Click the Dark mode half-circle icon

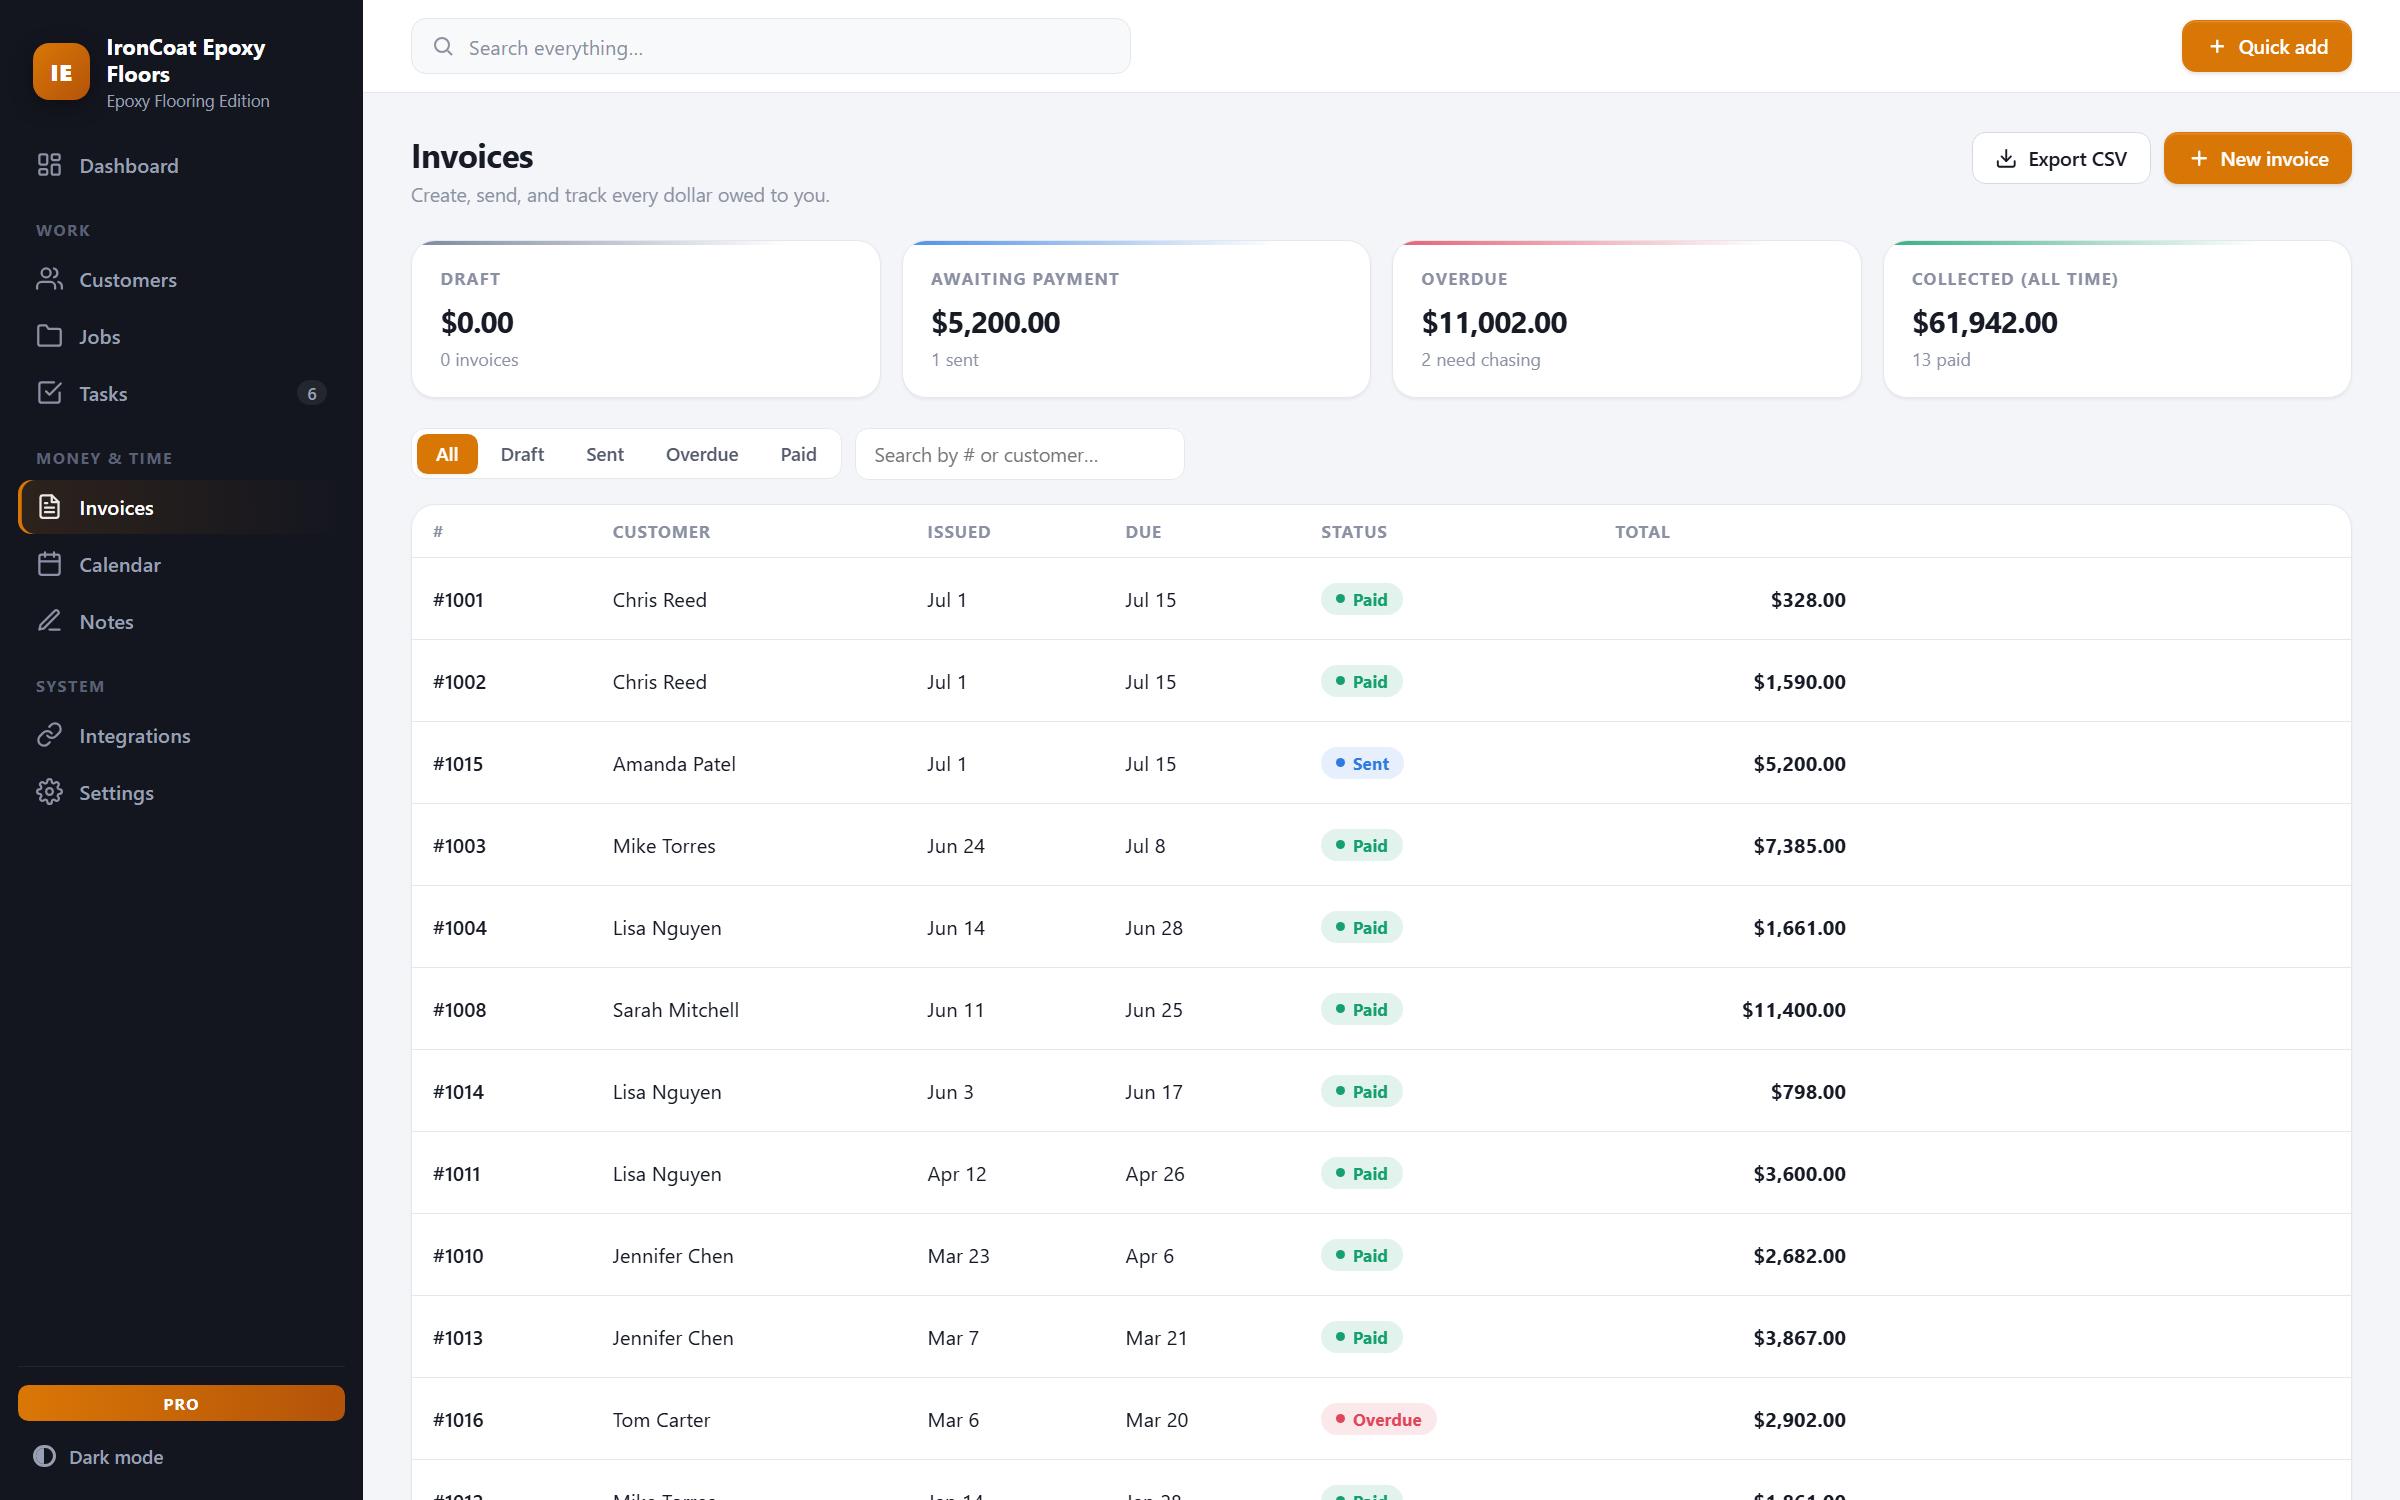click(x=44, y=1456)
